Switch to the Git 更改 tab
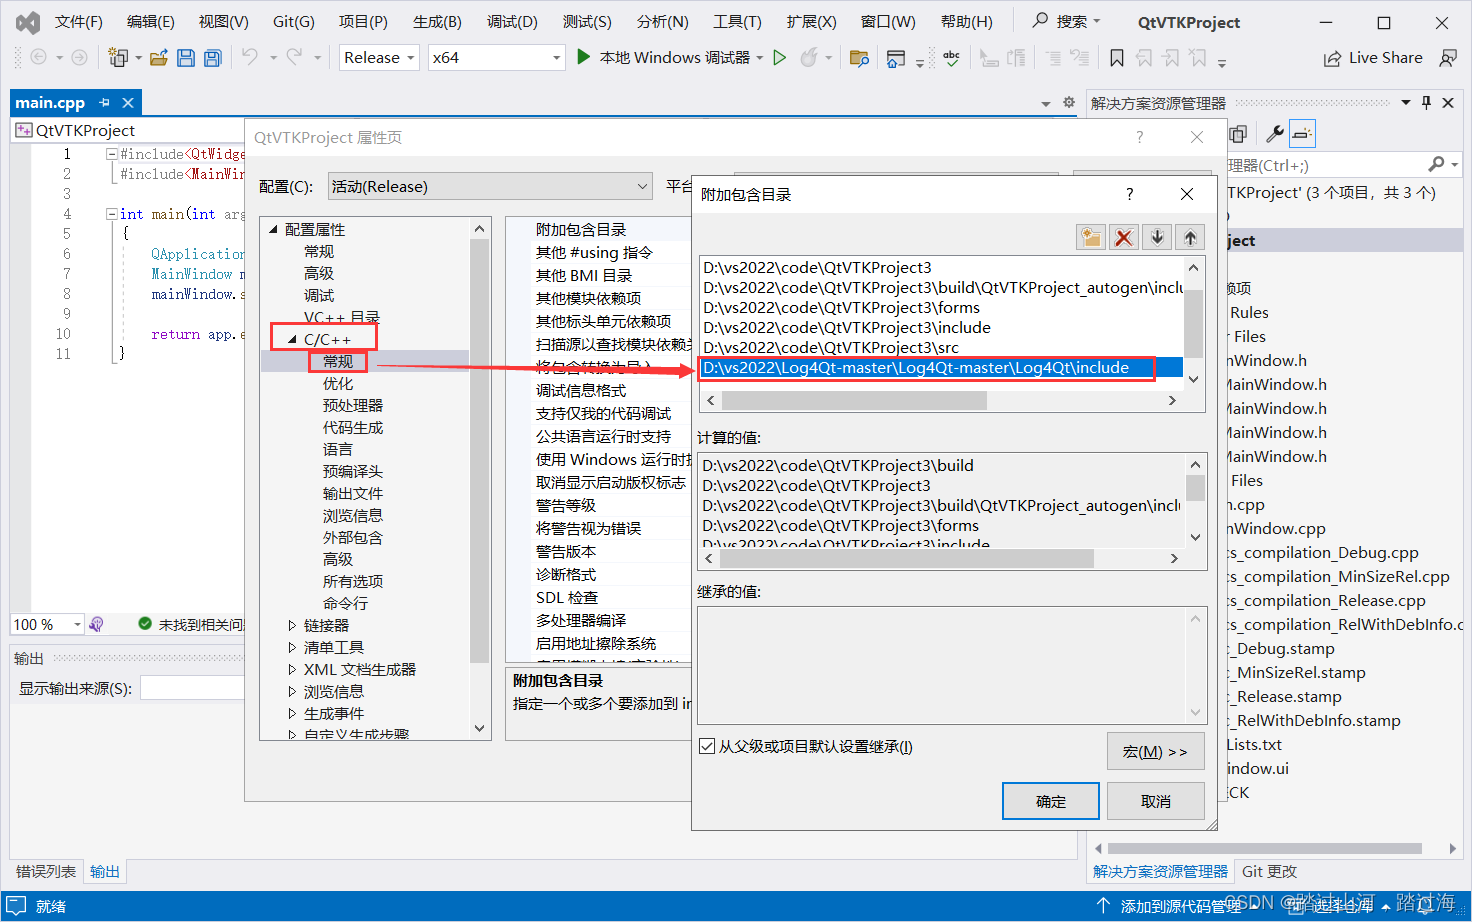 coord(1269,871)
